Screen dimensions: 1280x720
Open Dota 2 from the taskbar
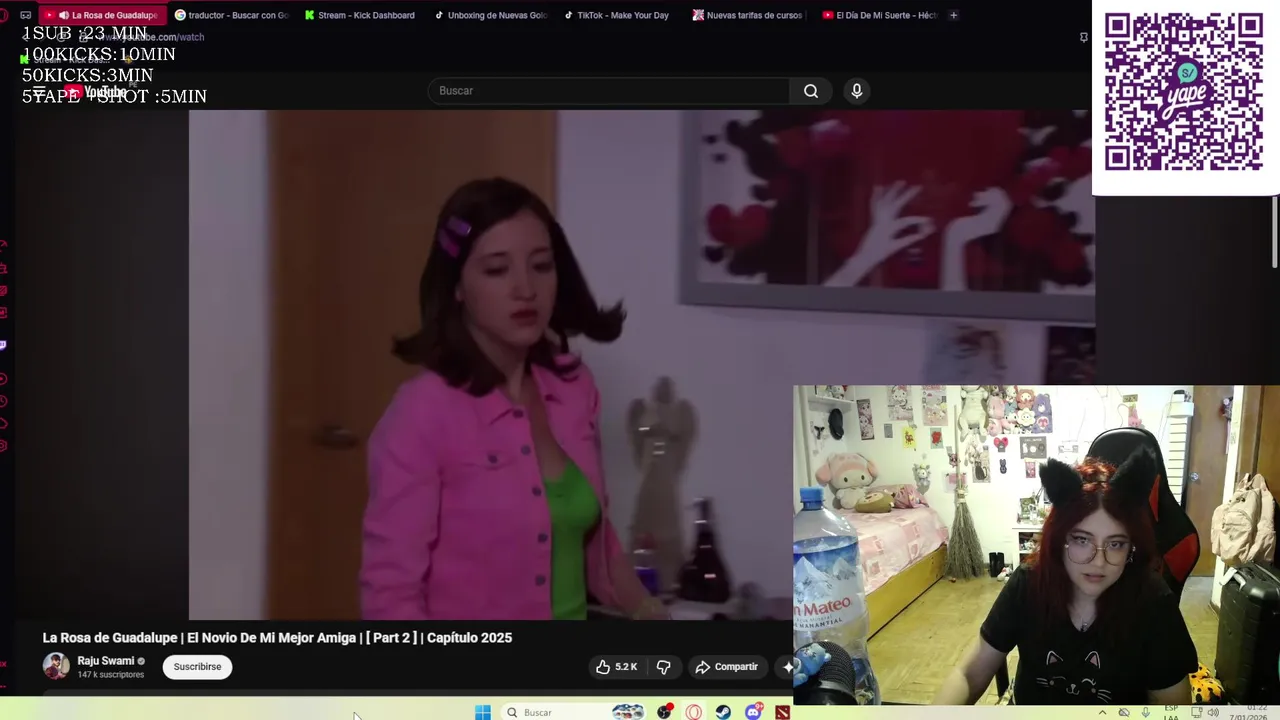point(782,712)
